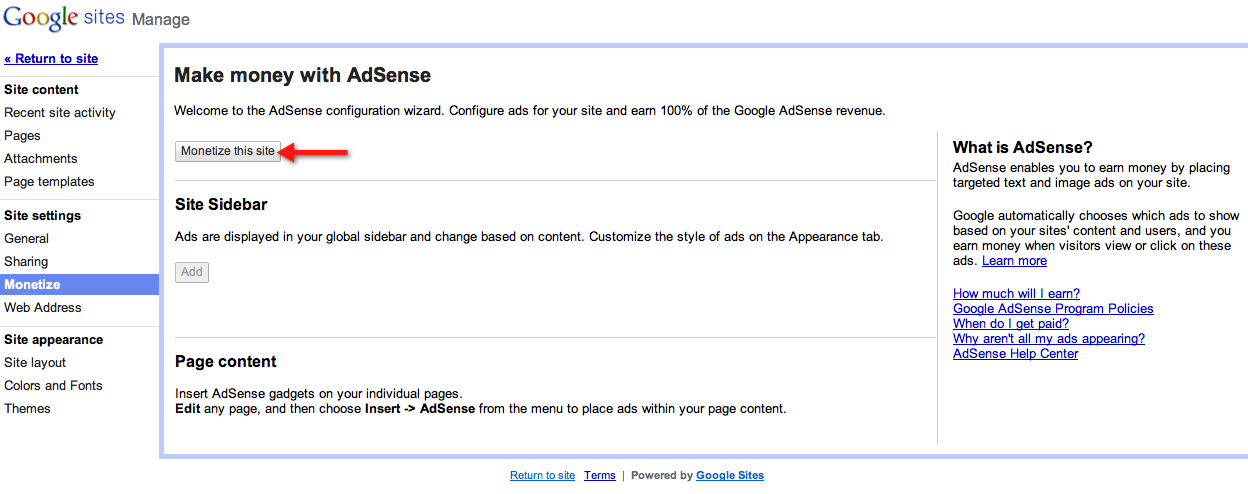Open Attachments section
The image size is (1248, 494).
[41, 159]
